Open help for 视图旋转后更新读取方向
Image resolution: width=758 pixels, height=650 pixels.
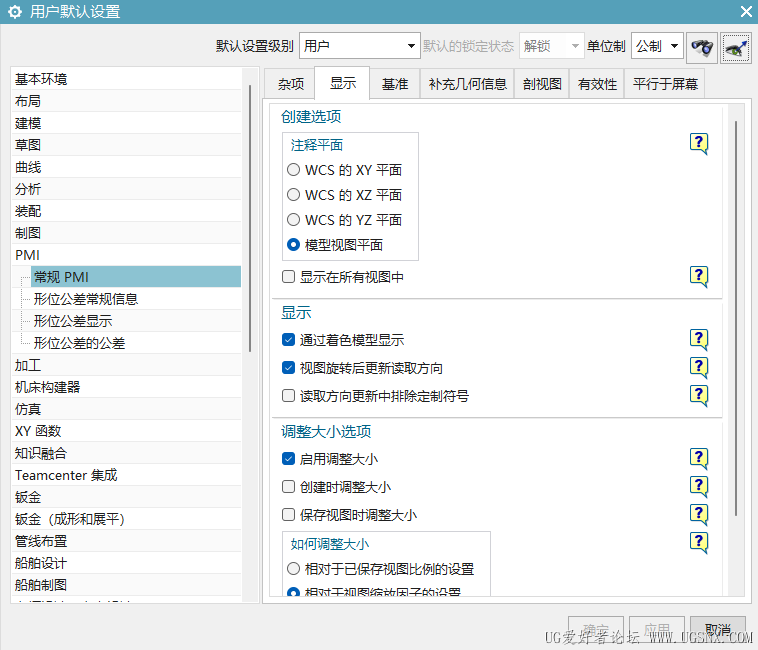point(699,368)
